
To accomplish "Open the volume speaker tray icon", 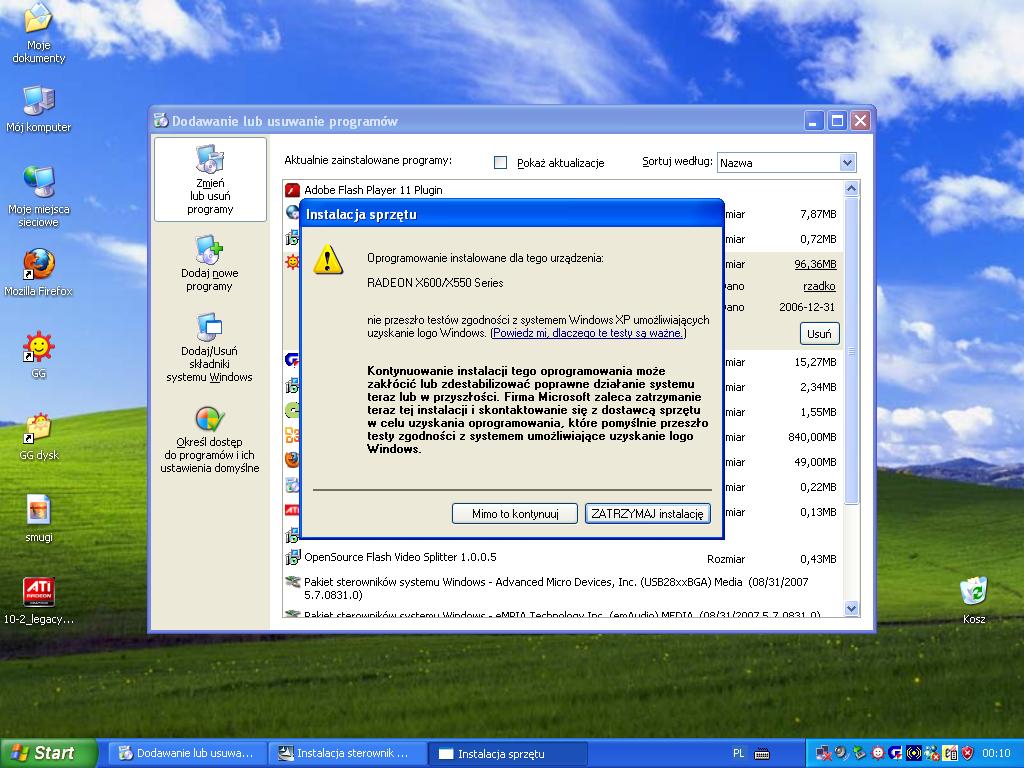I will click(841, 754).
